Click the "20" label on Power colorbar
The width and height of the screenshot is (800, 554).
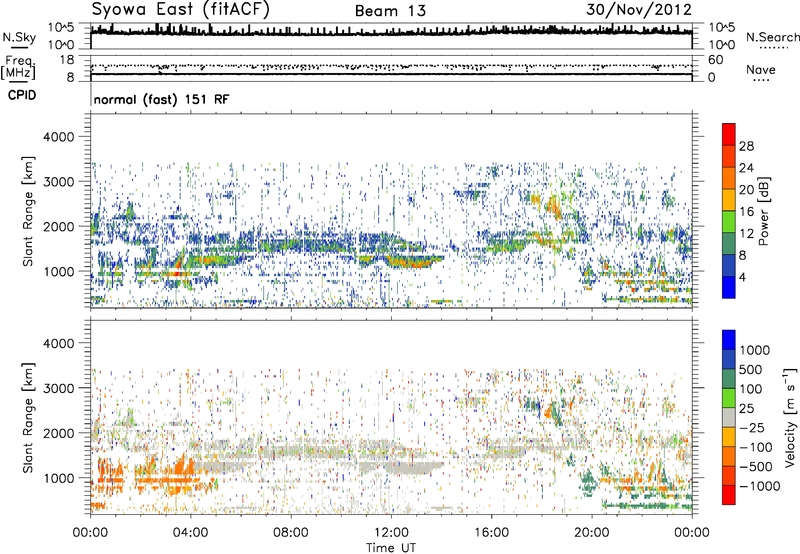pos(746,190)
